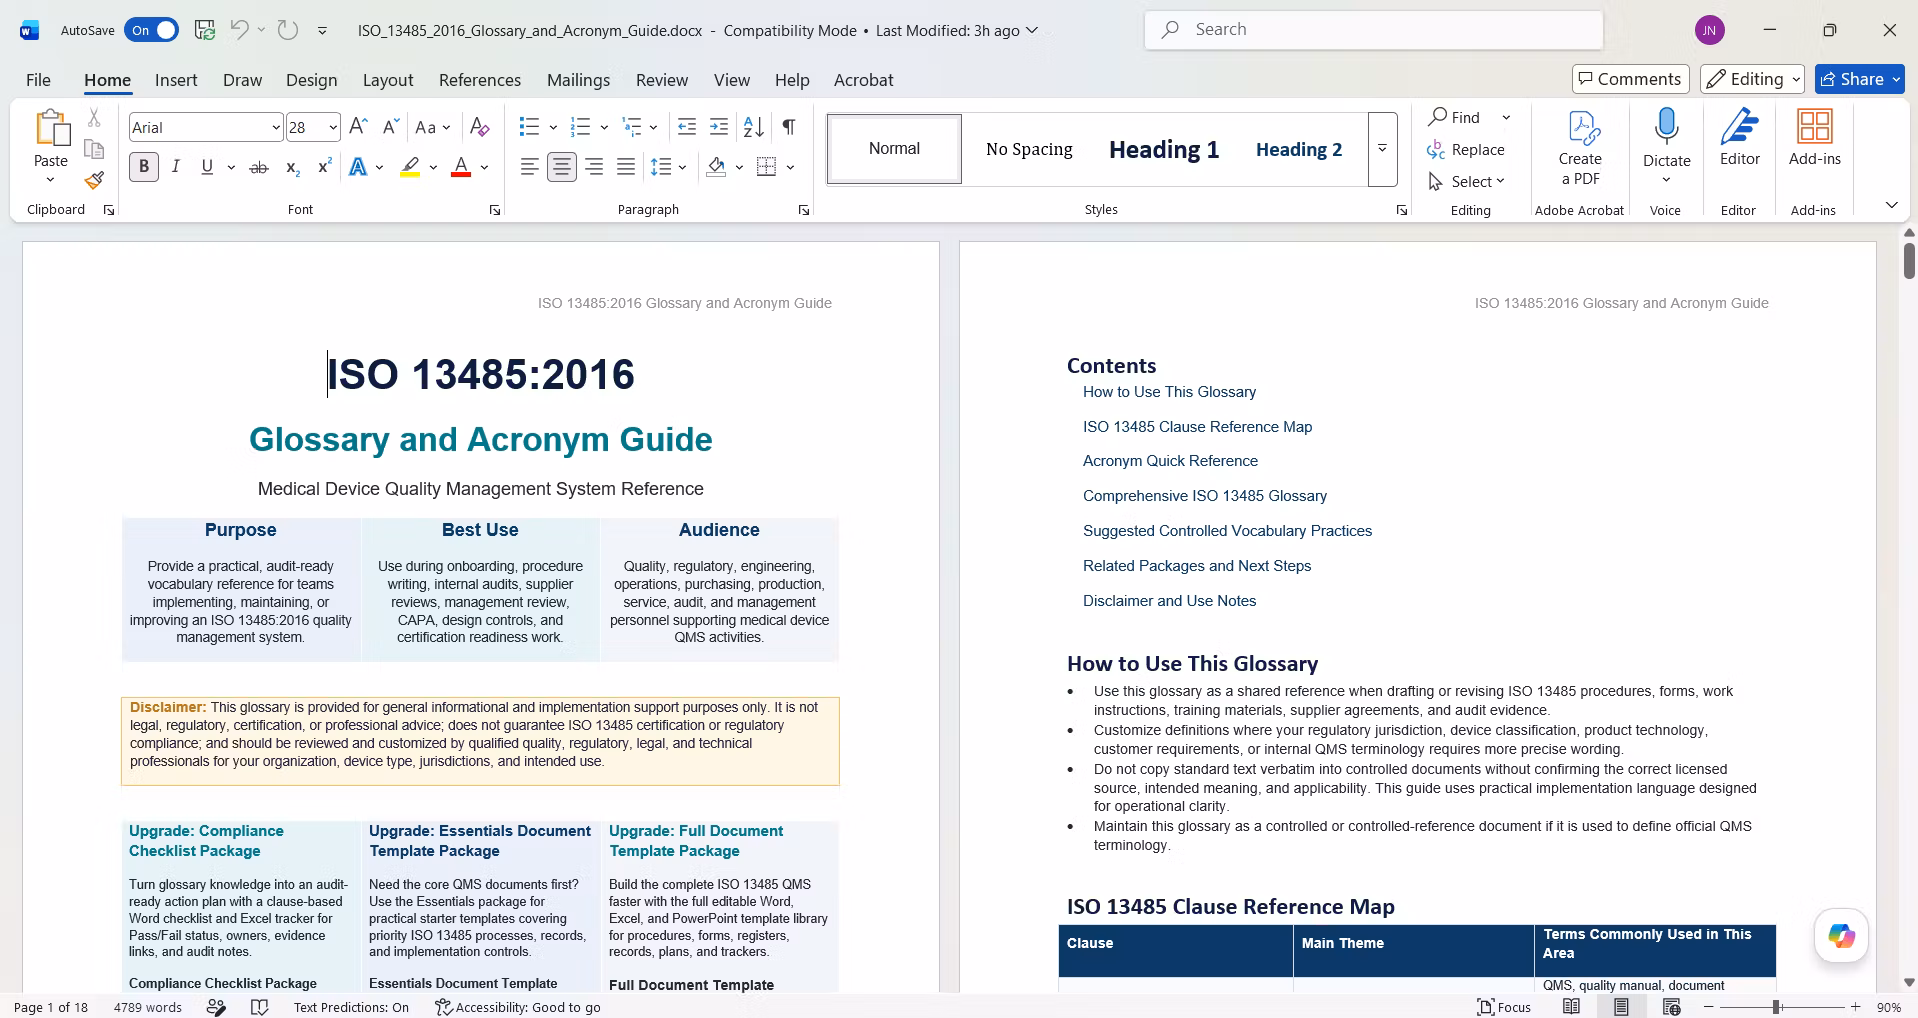Screen dimensions: 1918x1018
Task: Apply strikethrough formatting
Action: click(x=259, y=167)
